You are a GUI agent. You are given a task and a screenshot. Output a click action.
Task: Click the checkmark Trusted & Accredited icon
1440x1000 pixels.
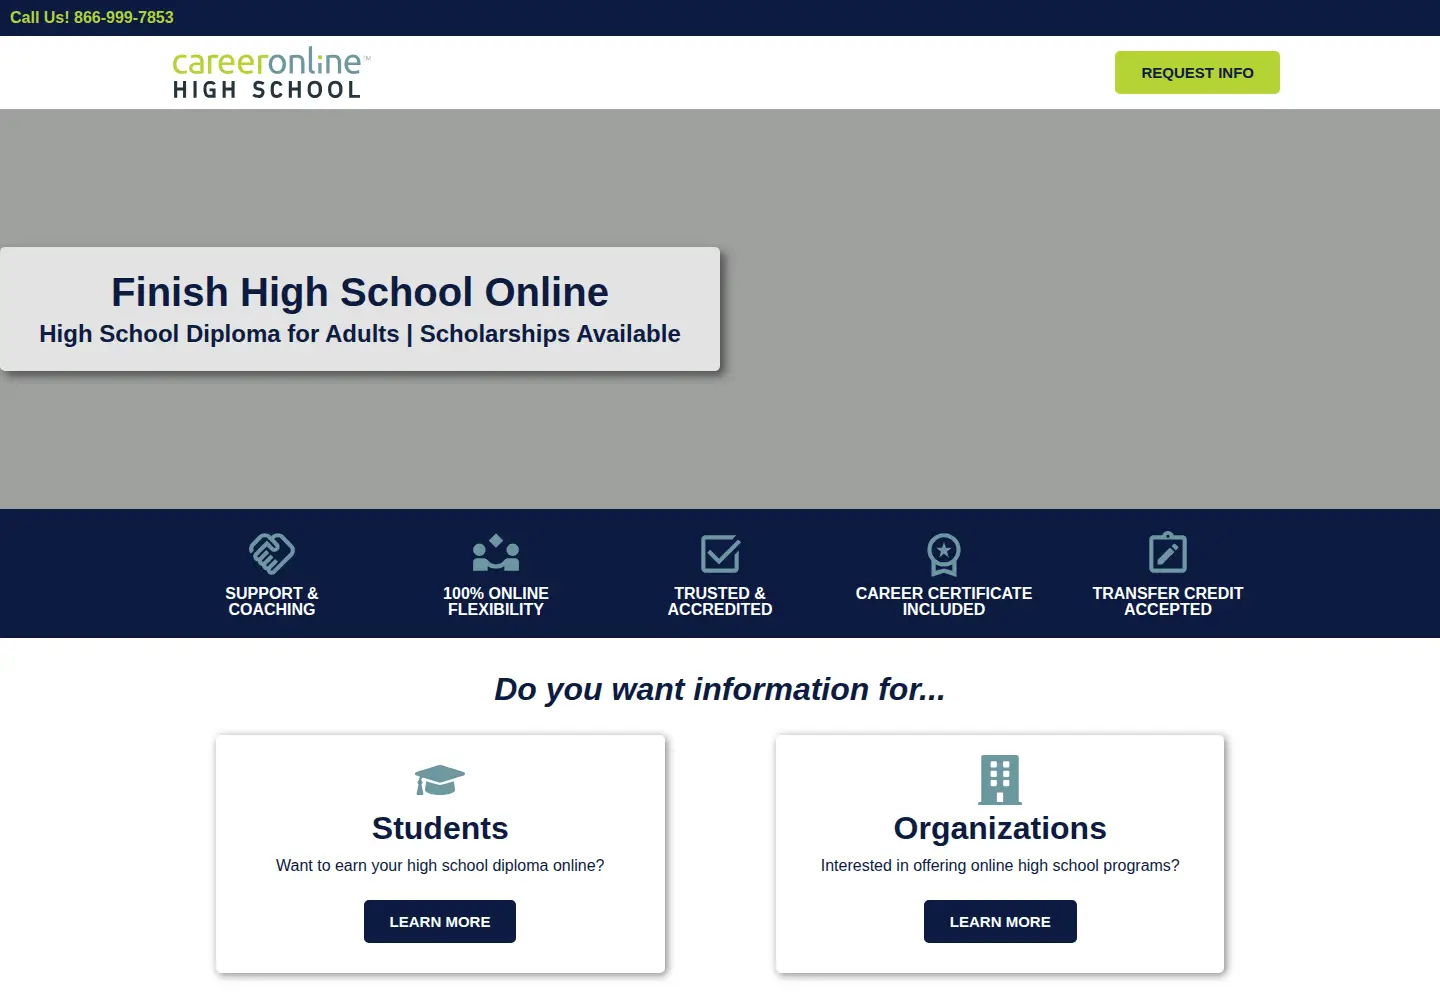720,553
